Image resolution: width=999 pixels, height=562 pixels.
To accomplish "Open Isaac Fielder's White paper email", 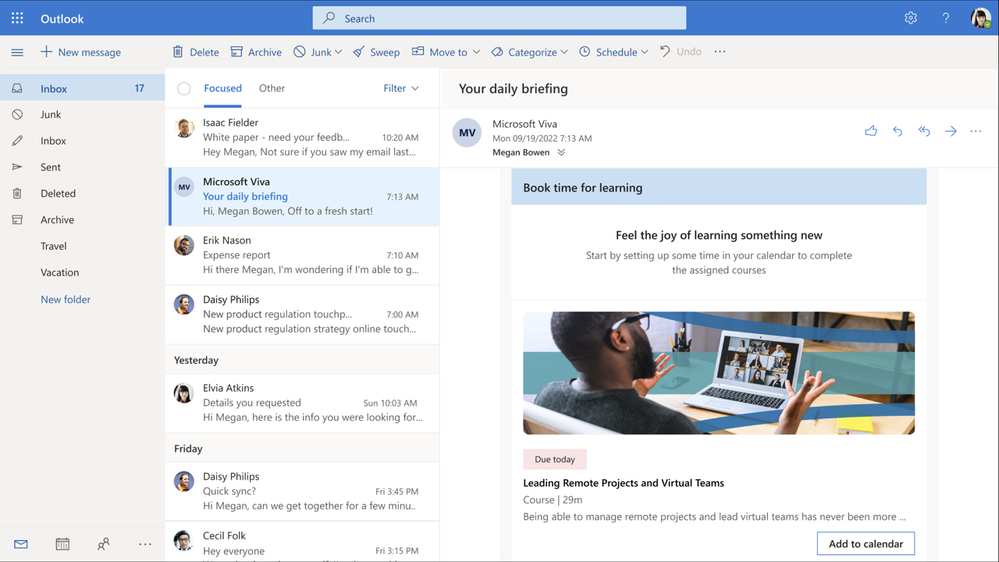I will [302, 138].
